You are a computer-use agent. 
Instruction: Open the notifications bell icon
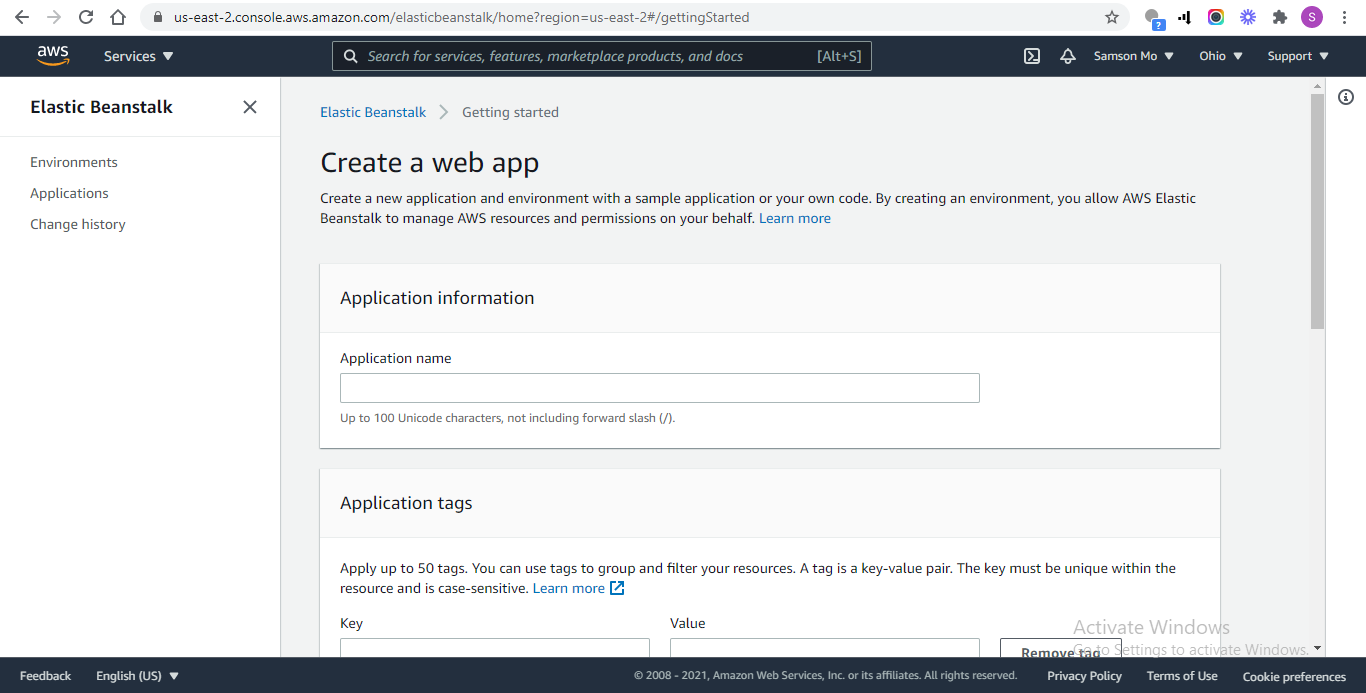pos(1068,56)
